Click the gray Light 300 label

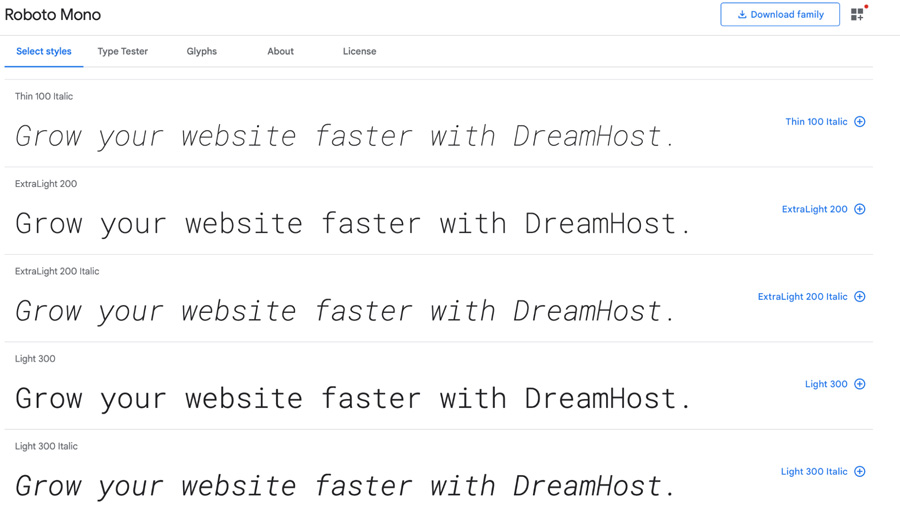(35, 359)
